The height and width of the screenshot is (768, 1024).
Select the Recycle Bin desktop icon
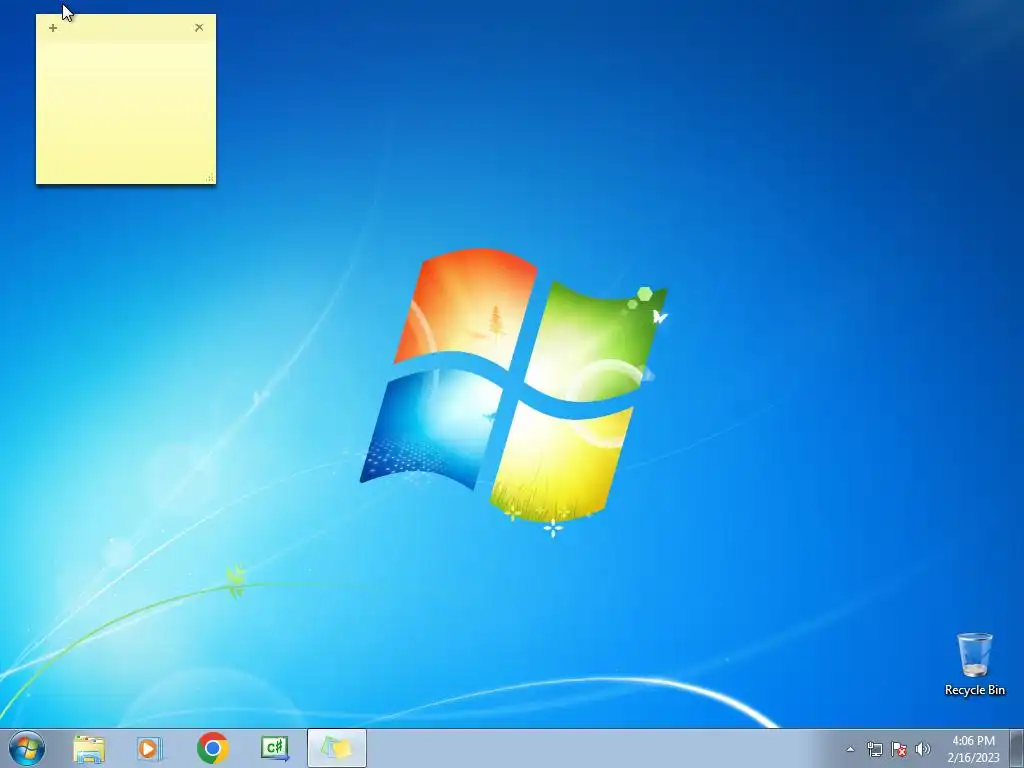974,664
